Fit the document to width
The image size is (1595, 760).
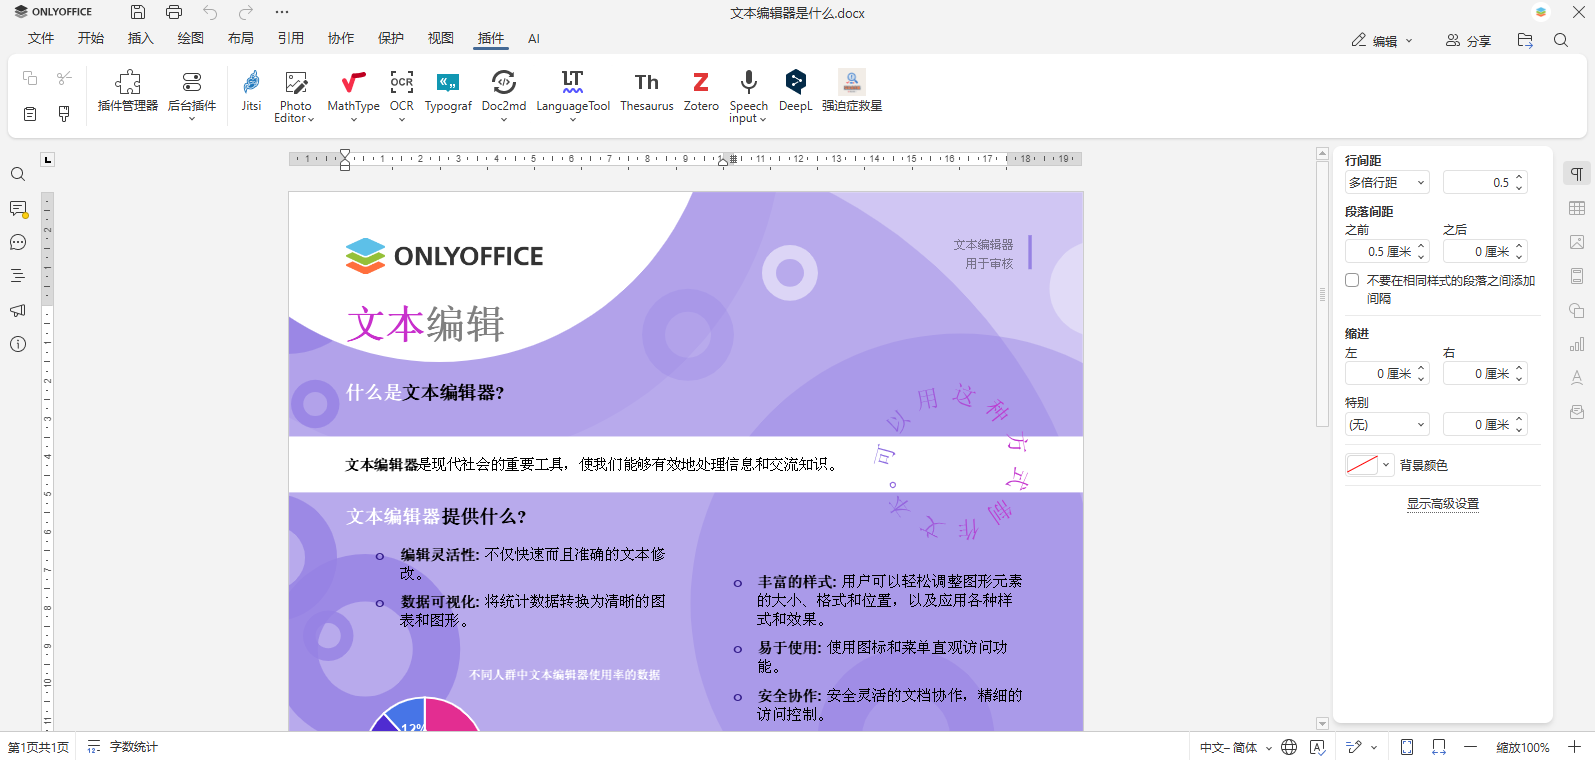[1439, 747]
